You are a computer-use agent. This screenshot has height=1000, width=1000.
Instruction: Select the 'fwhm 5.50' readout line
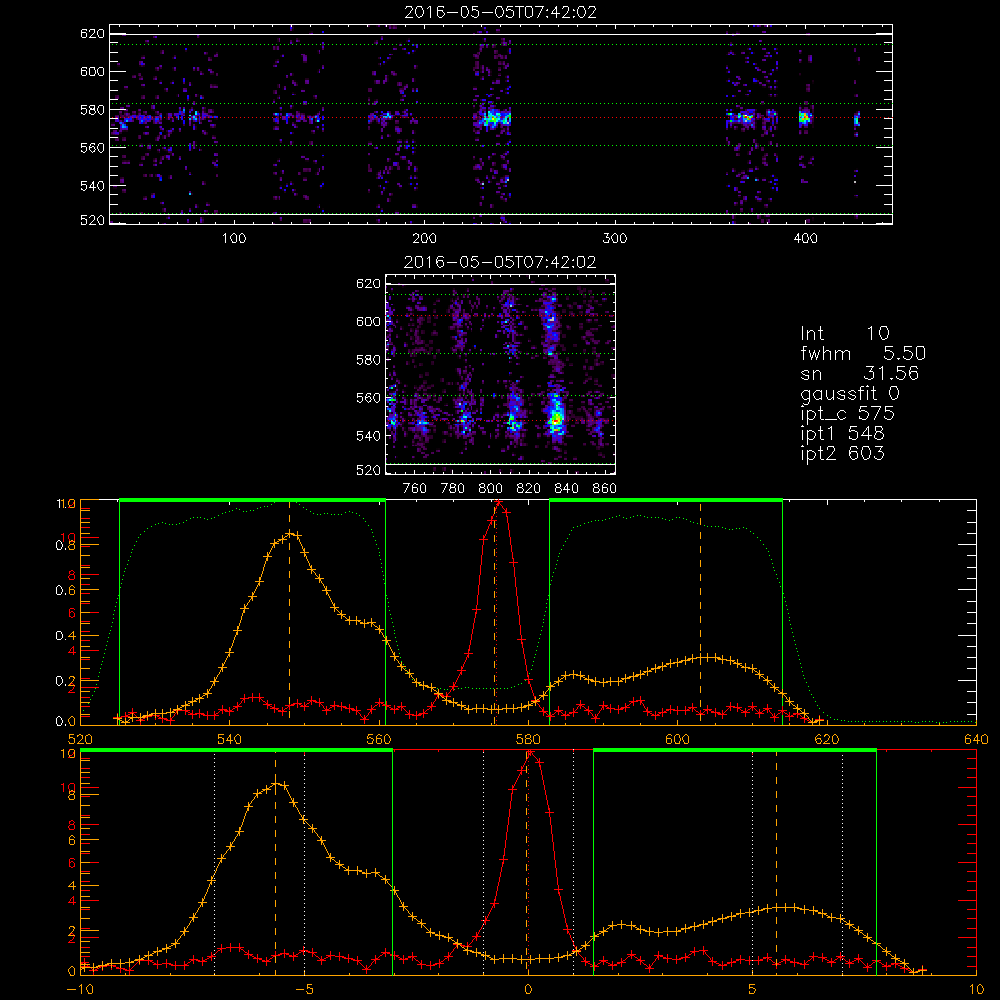pyautogui.click(x=863, y=353)
